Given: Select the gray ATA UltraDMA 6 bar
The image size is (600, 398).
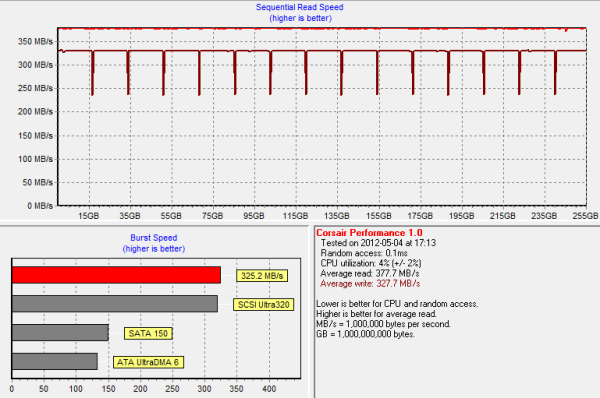Looking at the screenshot, I should (x=55, y=361).
